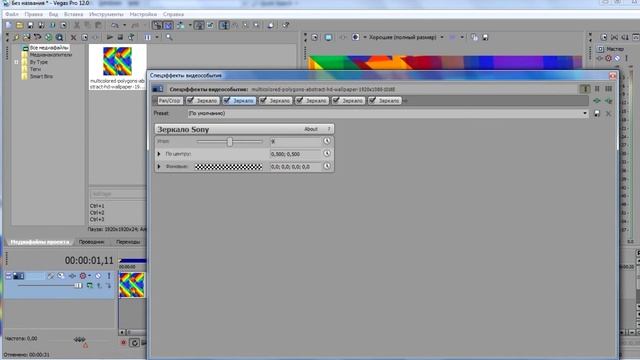Expand the По центру parameter
The image size is (640, 360).
pyautogui.click(x=159, y=154)
